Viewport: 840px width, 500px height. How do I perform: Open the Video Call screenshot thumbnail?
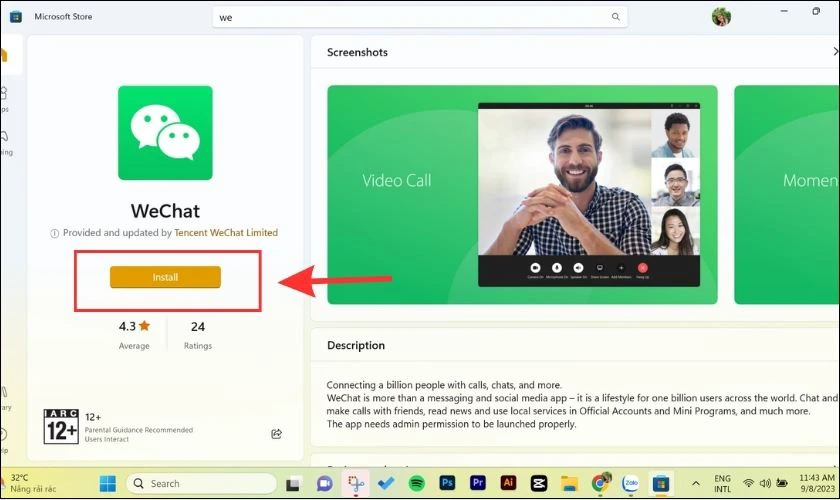522,195
